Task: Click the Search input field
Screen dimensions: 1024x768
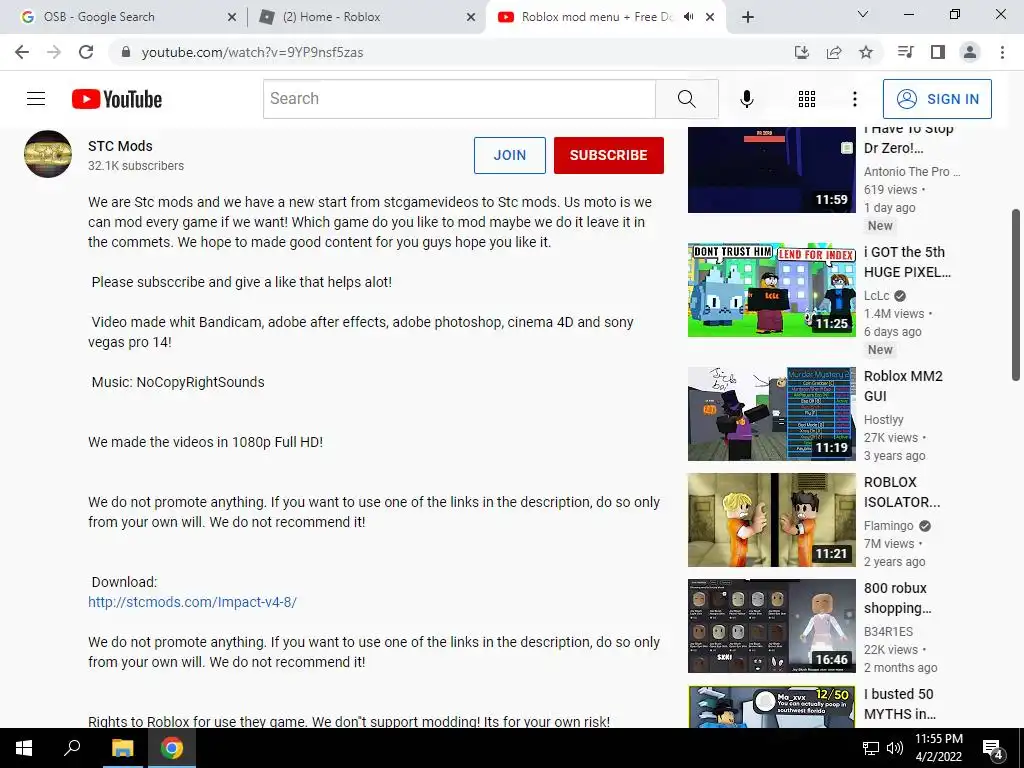Action: click(459, 99)
